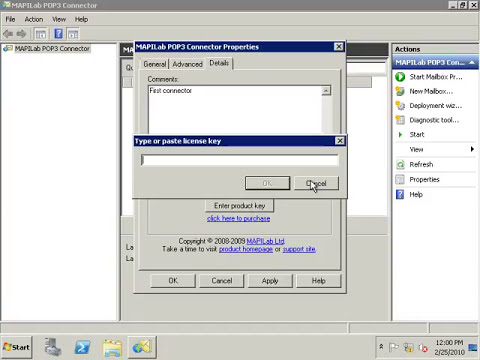
Task: Close the Type or paste license key dialog
Action: point(340,141)
